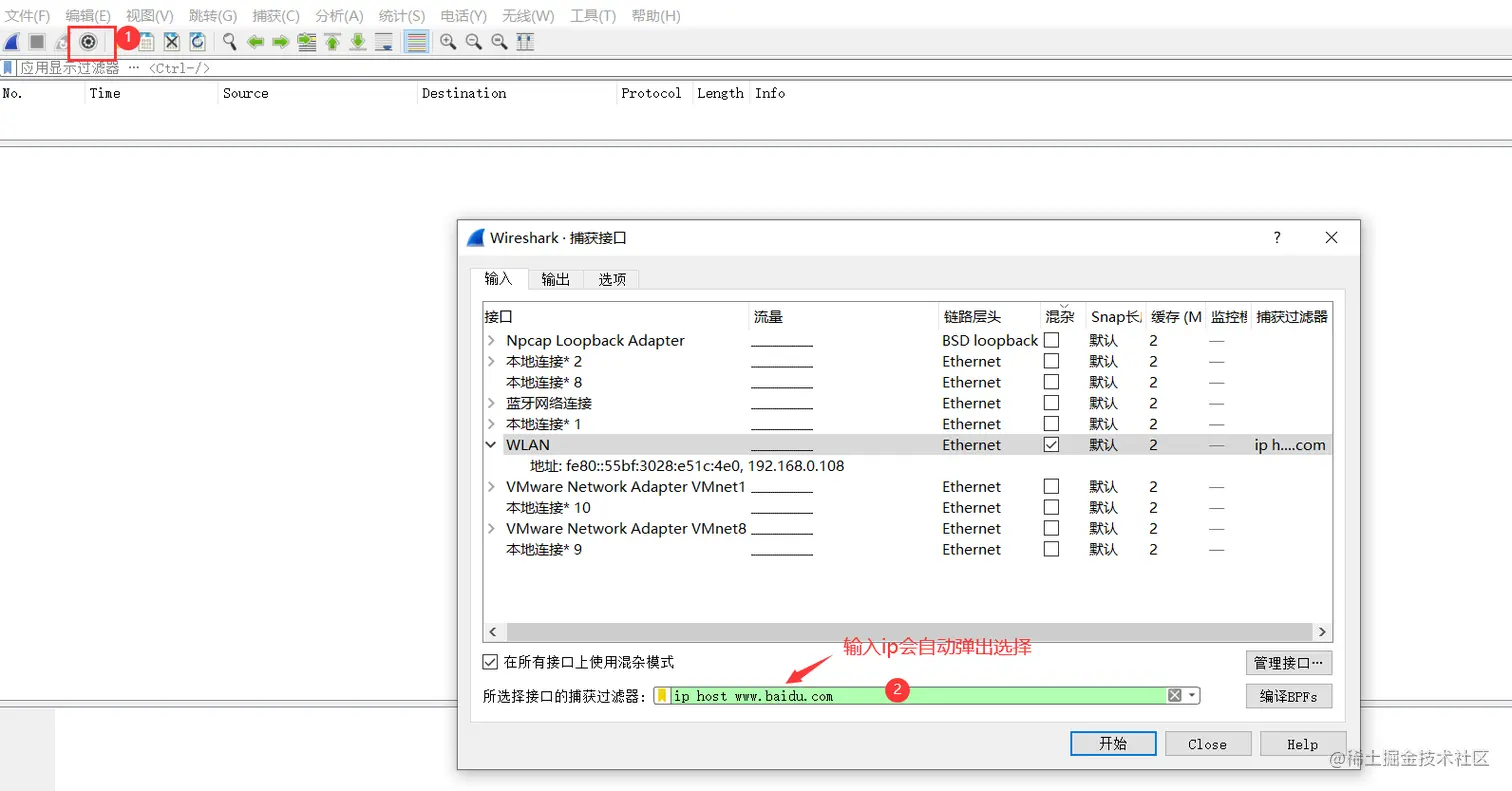Uncheck promiscuous checkbox for WLAN
The width and height of the screenshot is (1512, 791).
click(1051, 445)
